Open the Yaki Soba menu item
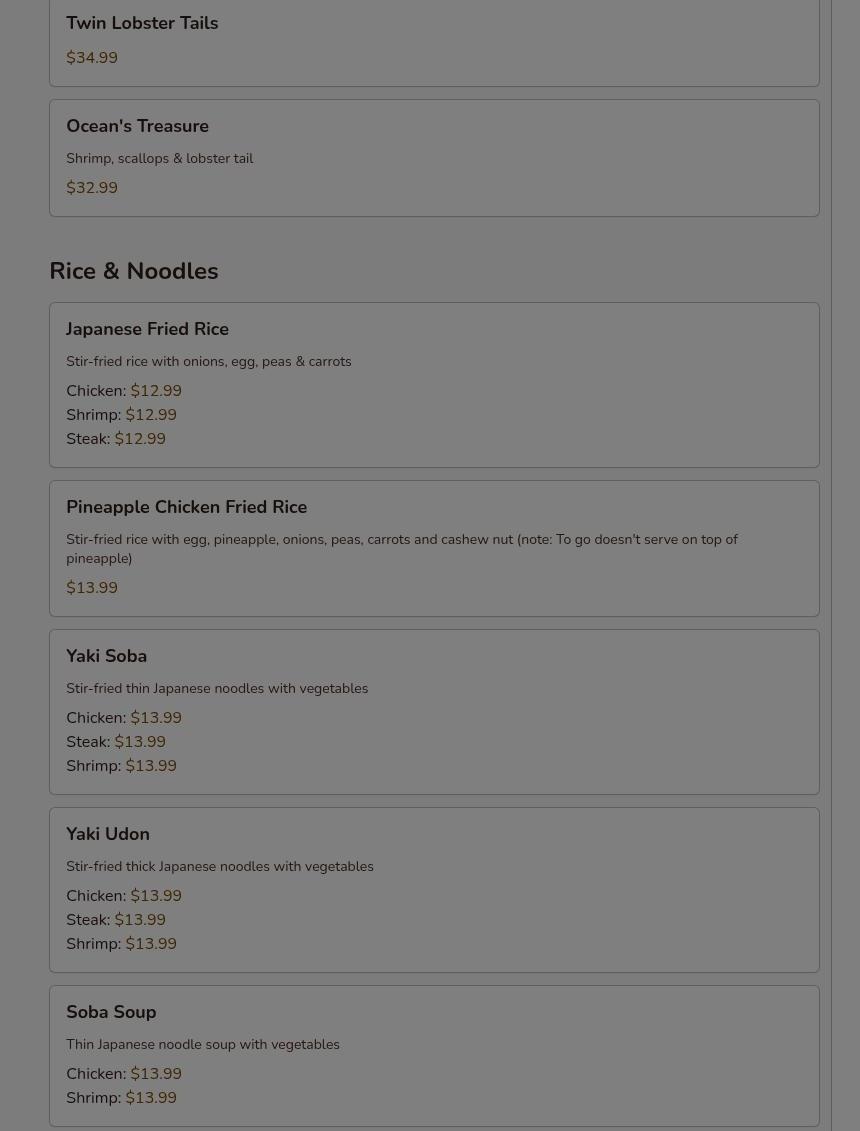This screenshot has width=860, height=1131. pyautogui.click(x=106, y=656)
